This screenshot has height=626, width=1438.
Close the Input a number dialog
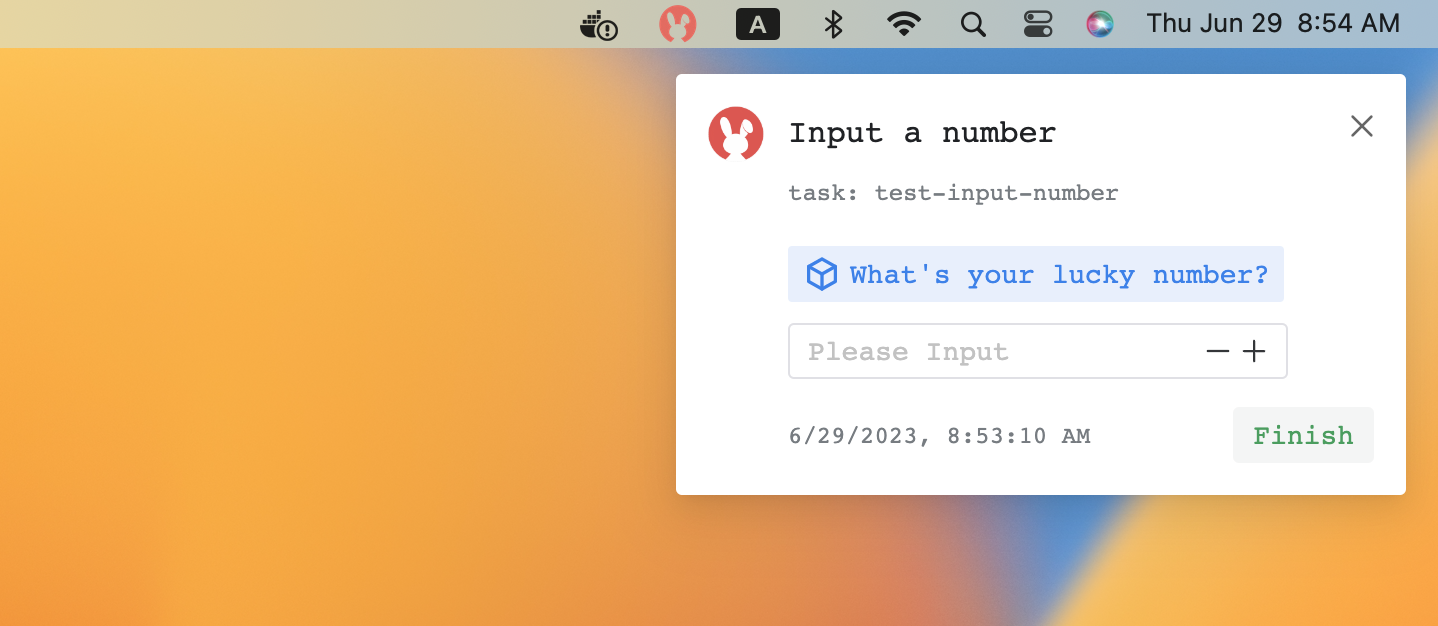[1362, 126]
